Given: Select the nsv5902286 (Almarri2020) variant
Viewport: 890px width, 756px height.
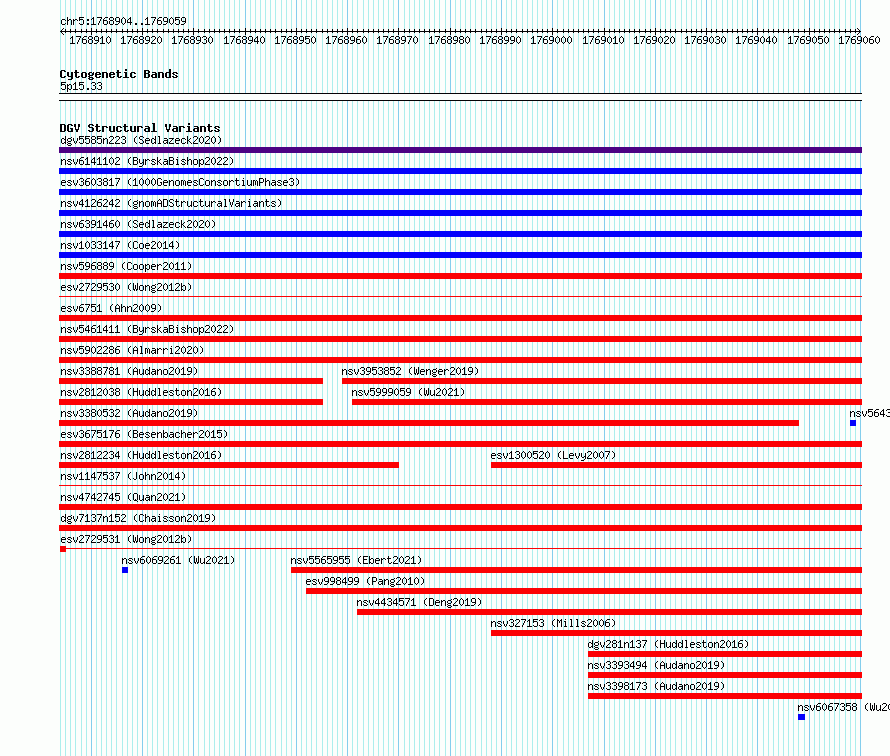Looking at the screenshot, I should point(132,350).
